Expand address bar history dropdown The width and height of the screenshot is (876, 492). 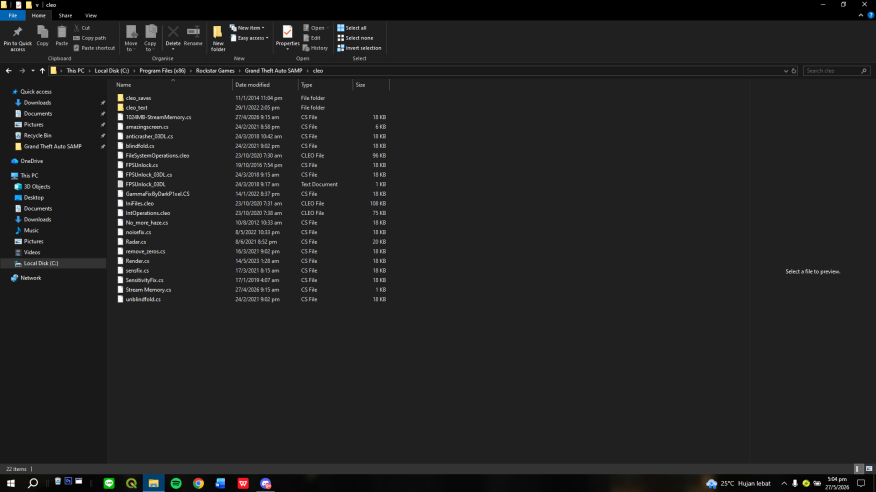point(785,71)
